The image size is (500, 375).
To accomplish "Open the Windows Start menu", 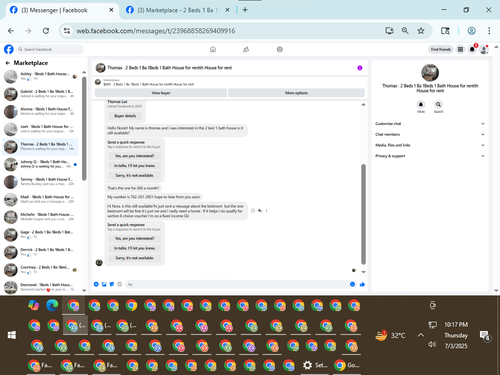I will (12, 335).
